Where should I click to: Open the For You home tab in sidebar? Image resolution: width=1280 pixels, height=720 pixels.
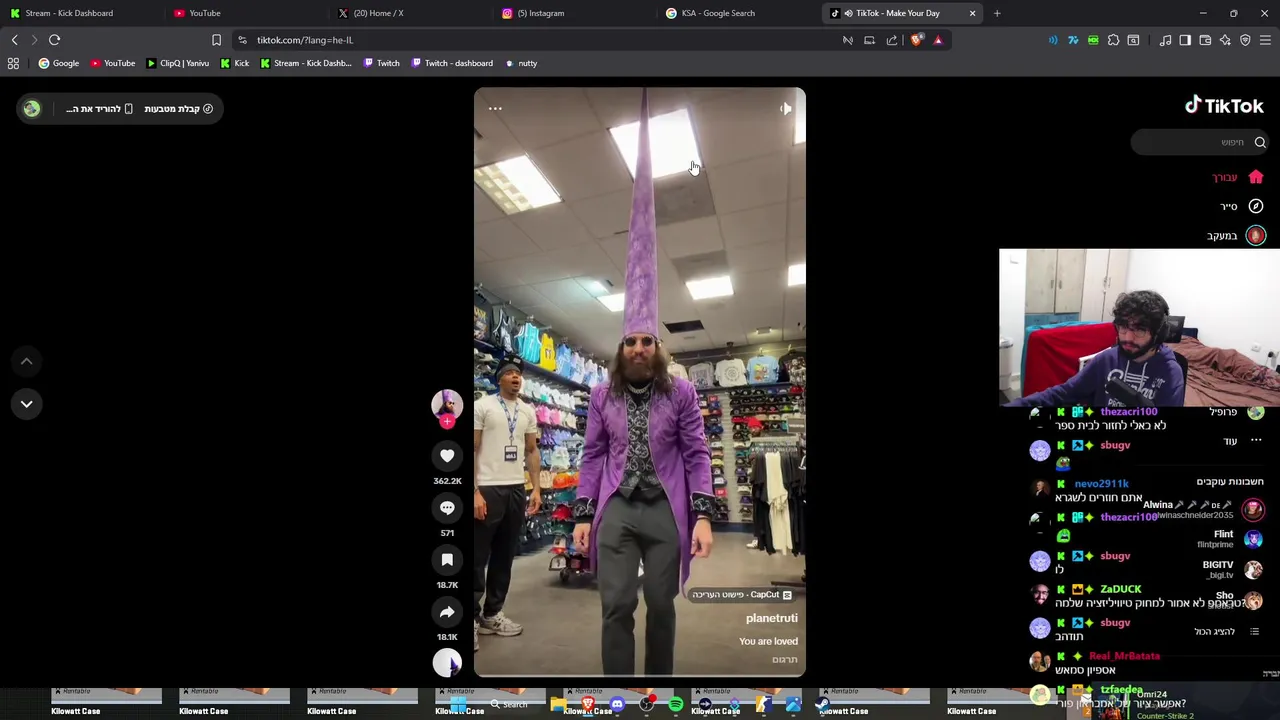pyautogui.click(x=1238, y=177)
